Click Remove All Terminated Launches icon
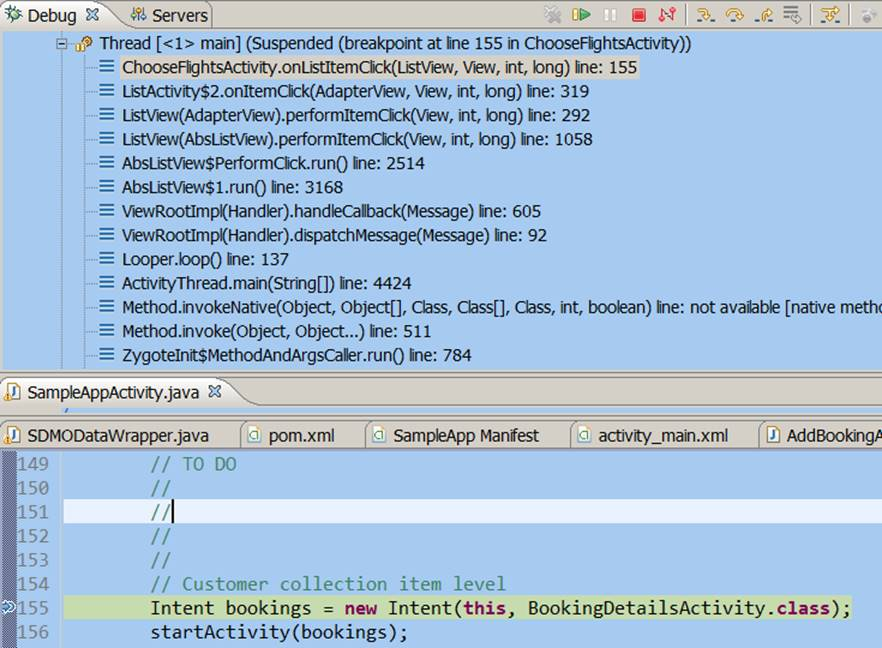The width and height of the screenshot is (882, 648). [552, 15]
